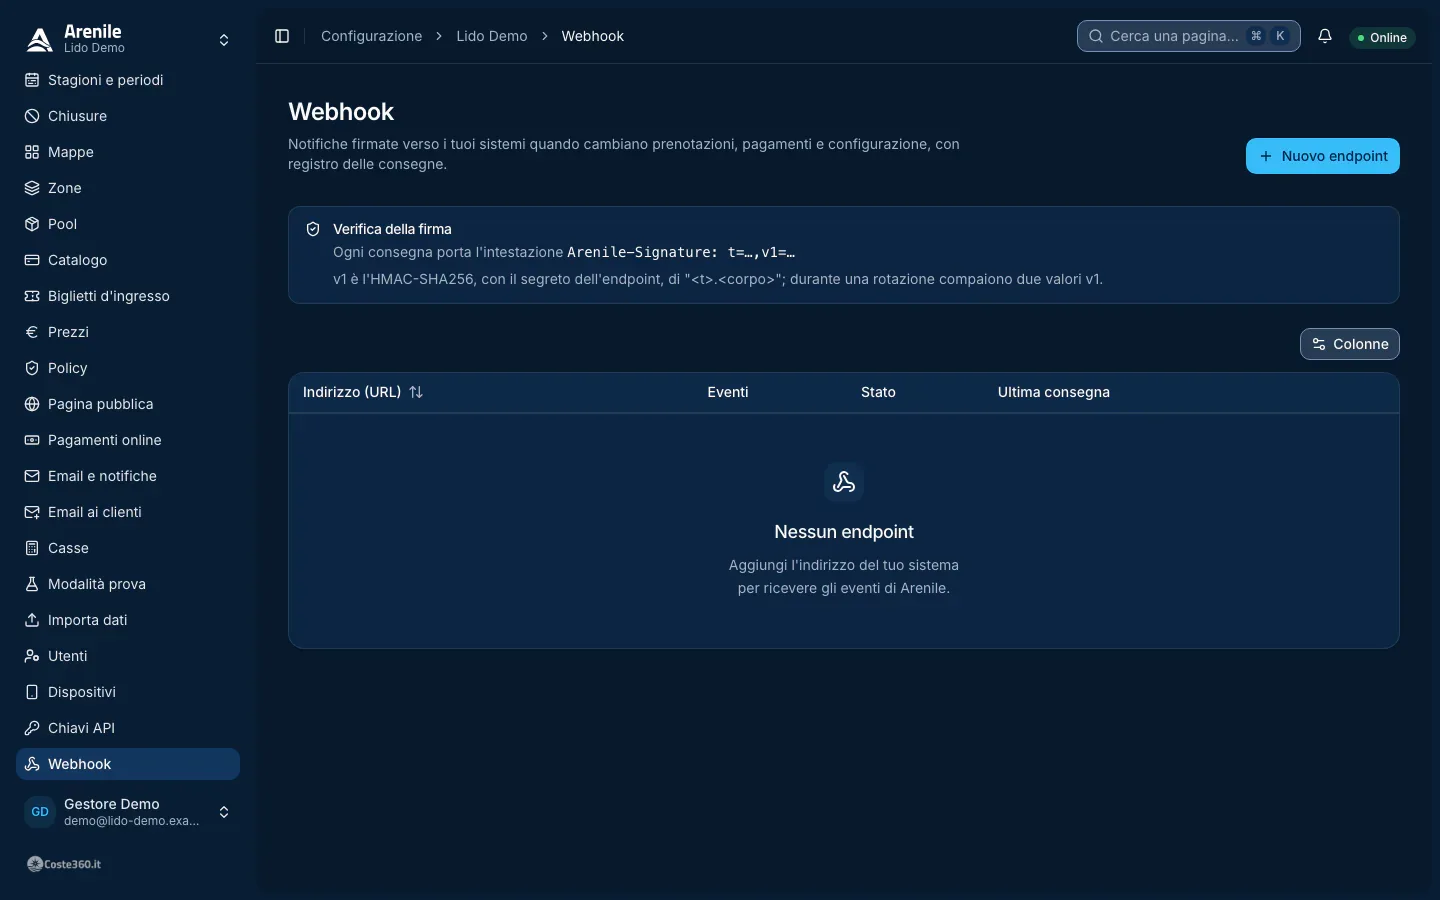Navigate to Configurazione breadcrumb

pyautogui.click(x=372, y=36)
